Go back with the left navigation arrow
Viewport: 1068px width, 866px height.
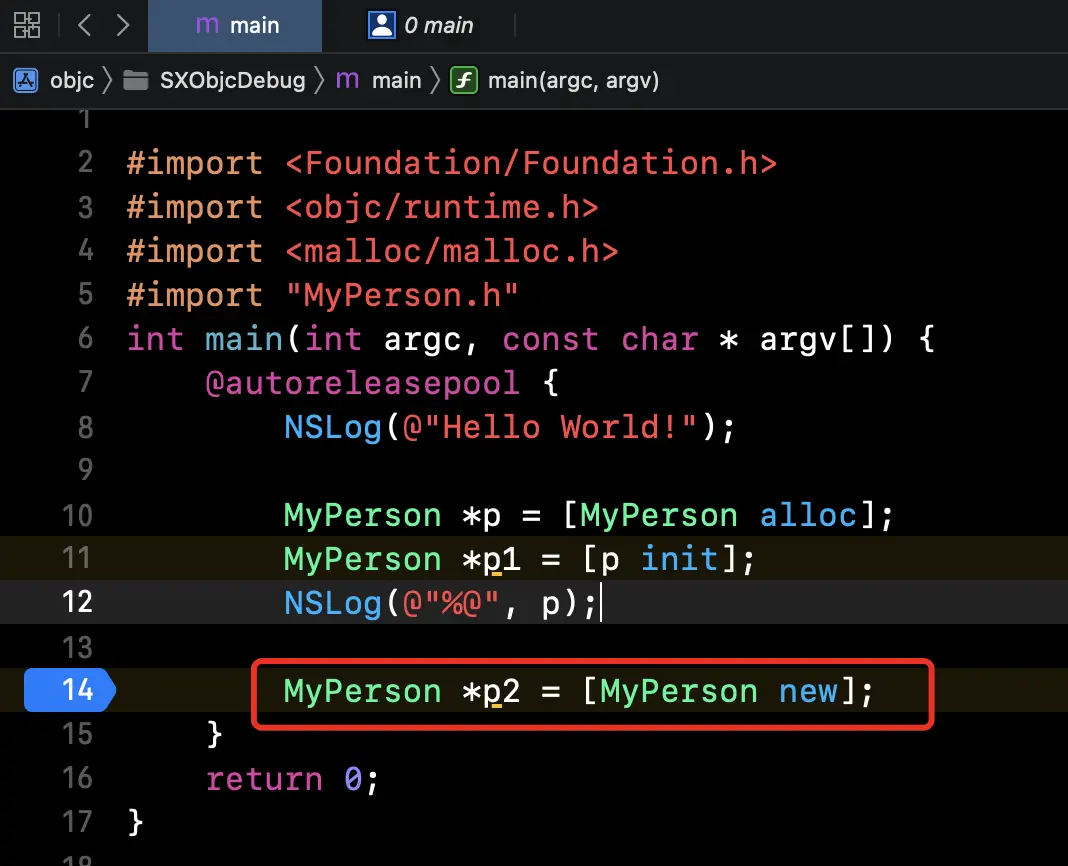(x=85, y=25)
